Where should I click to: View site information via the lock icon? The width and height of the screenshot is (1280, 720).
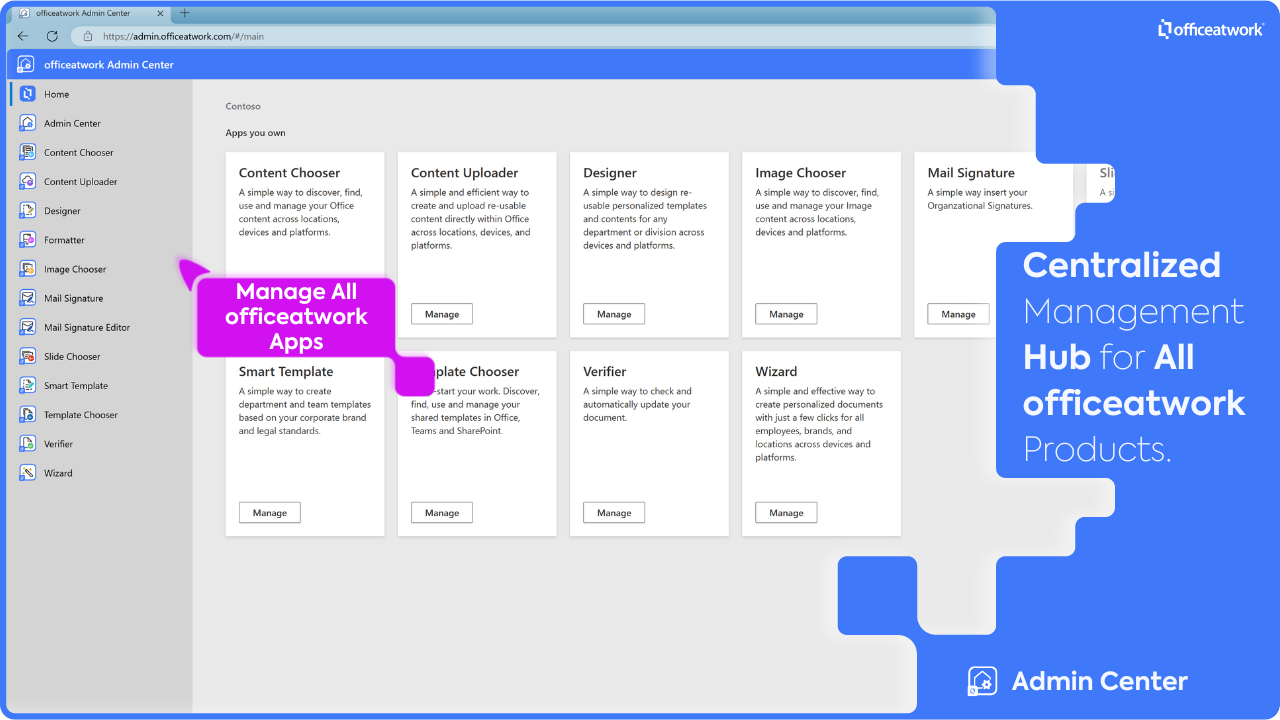coord(88,36)
